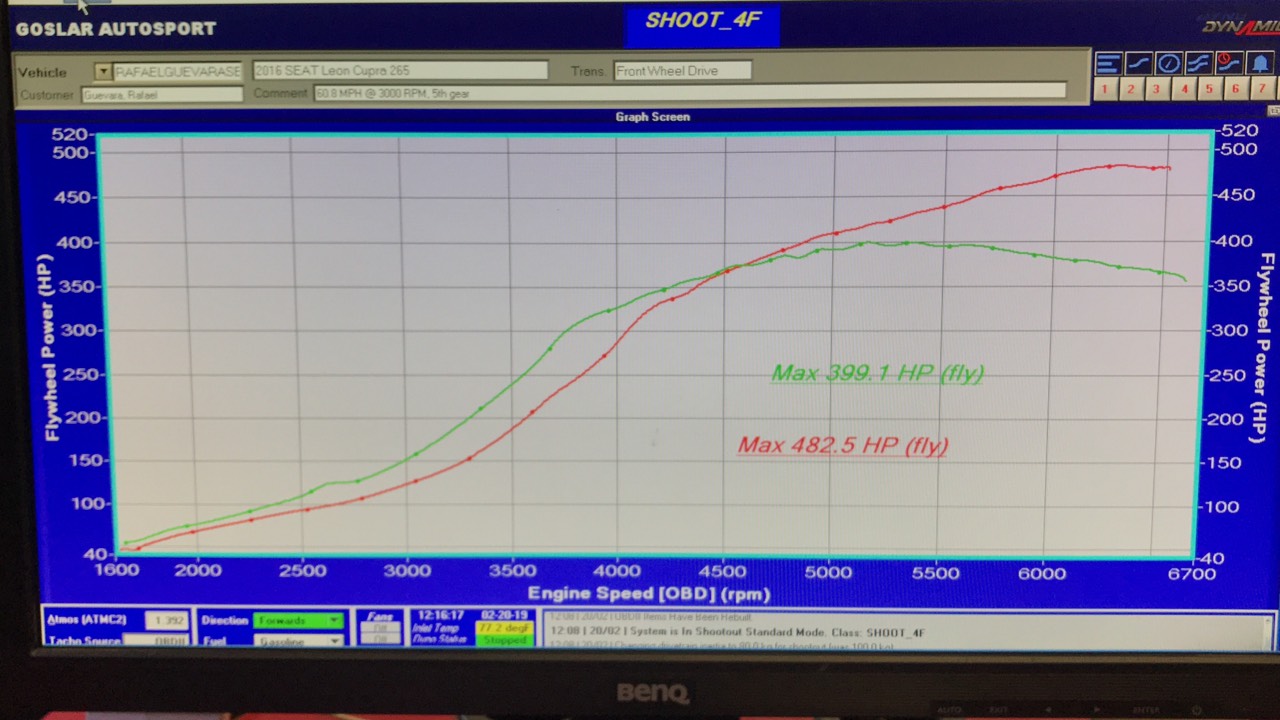Viewport: 1280px width, 720px height.
Task: Click the 12:16:17 clock readout
Action: (440, 616)
